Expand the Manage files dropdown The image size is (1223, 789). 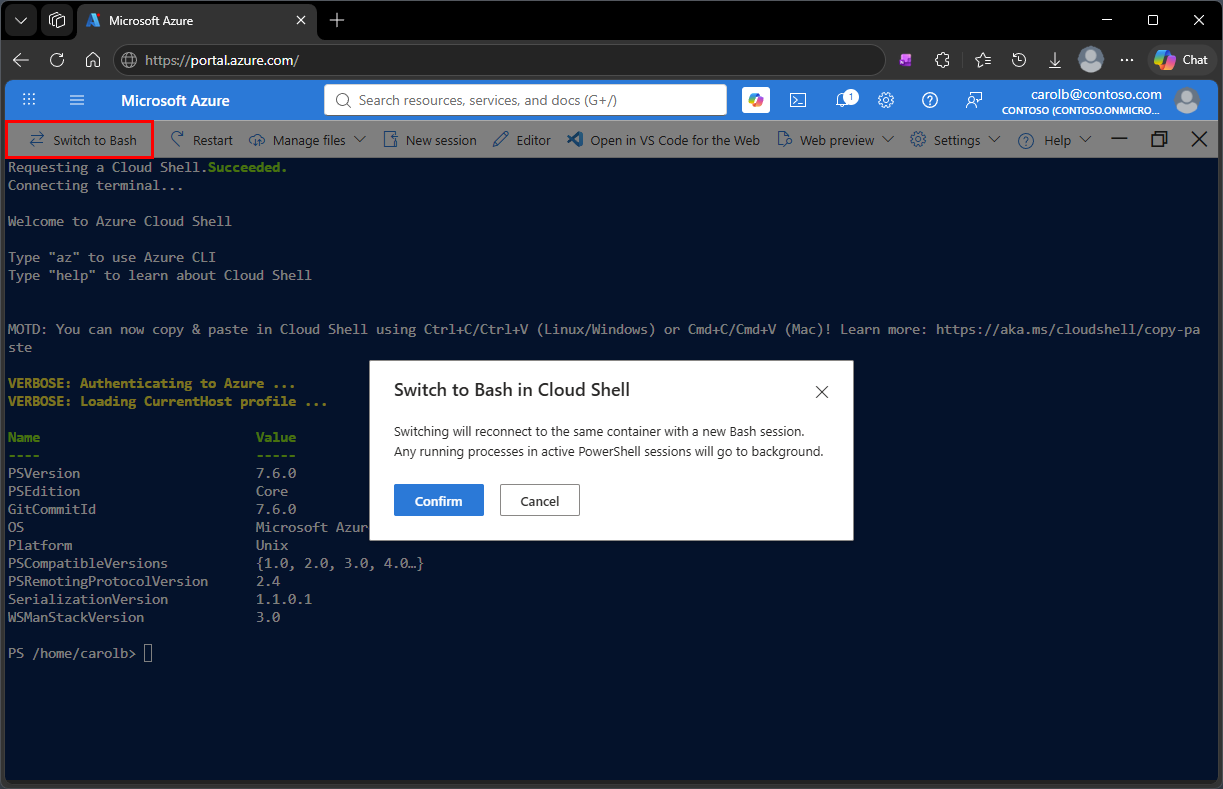(307, 140)
